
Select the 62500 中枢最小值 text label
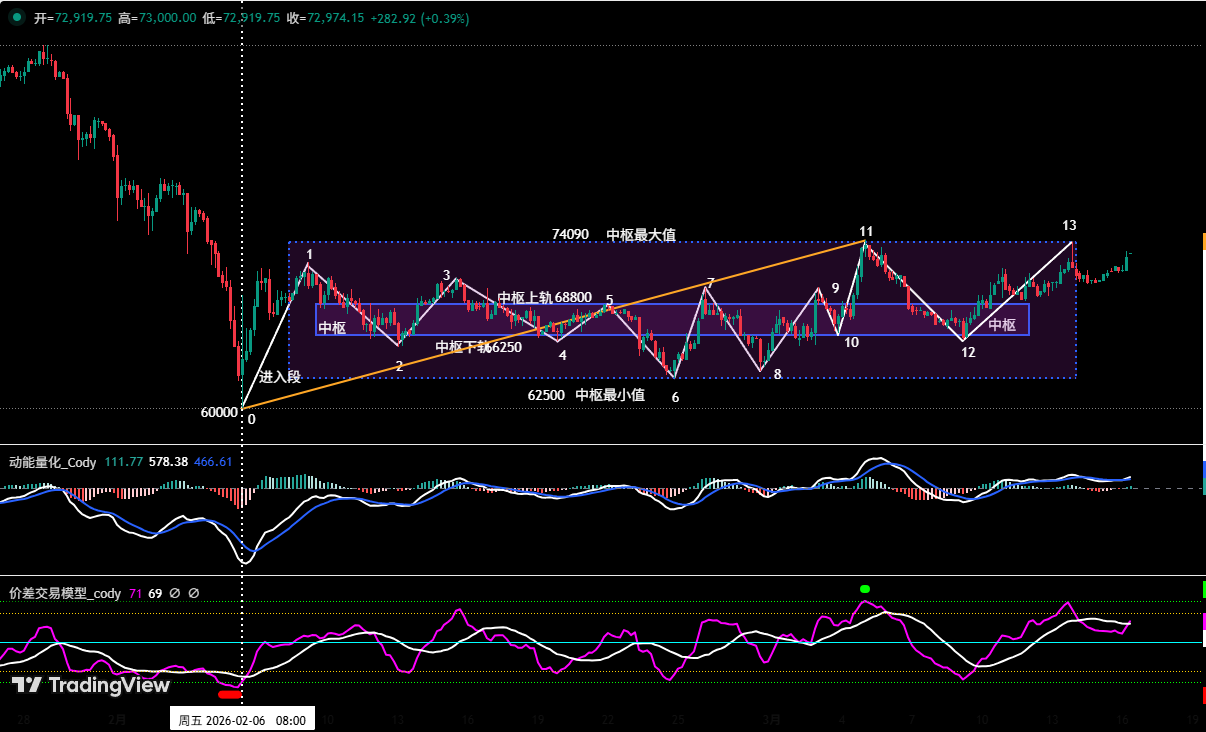point(586,395)
